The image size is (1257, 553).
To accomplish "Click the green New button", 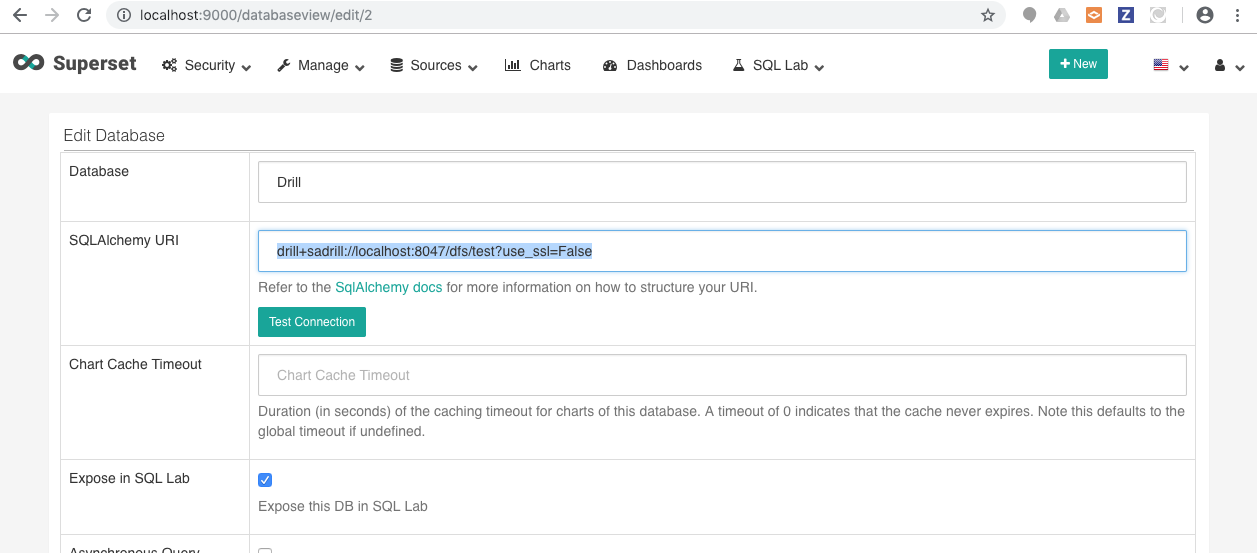I will 1078,64.
